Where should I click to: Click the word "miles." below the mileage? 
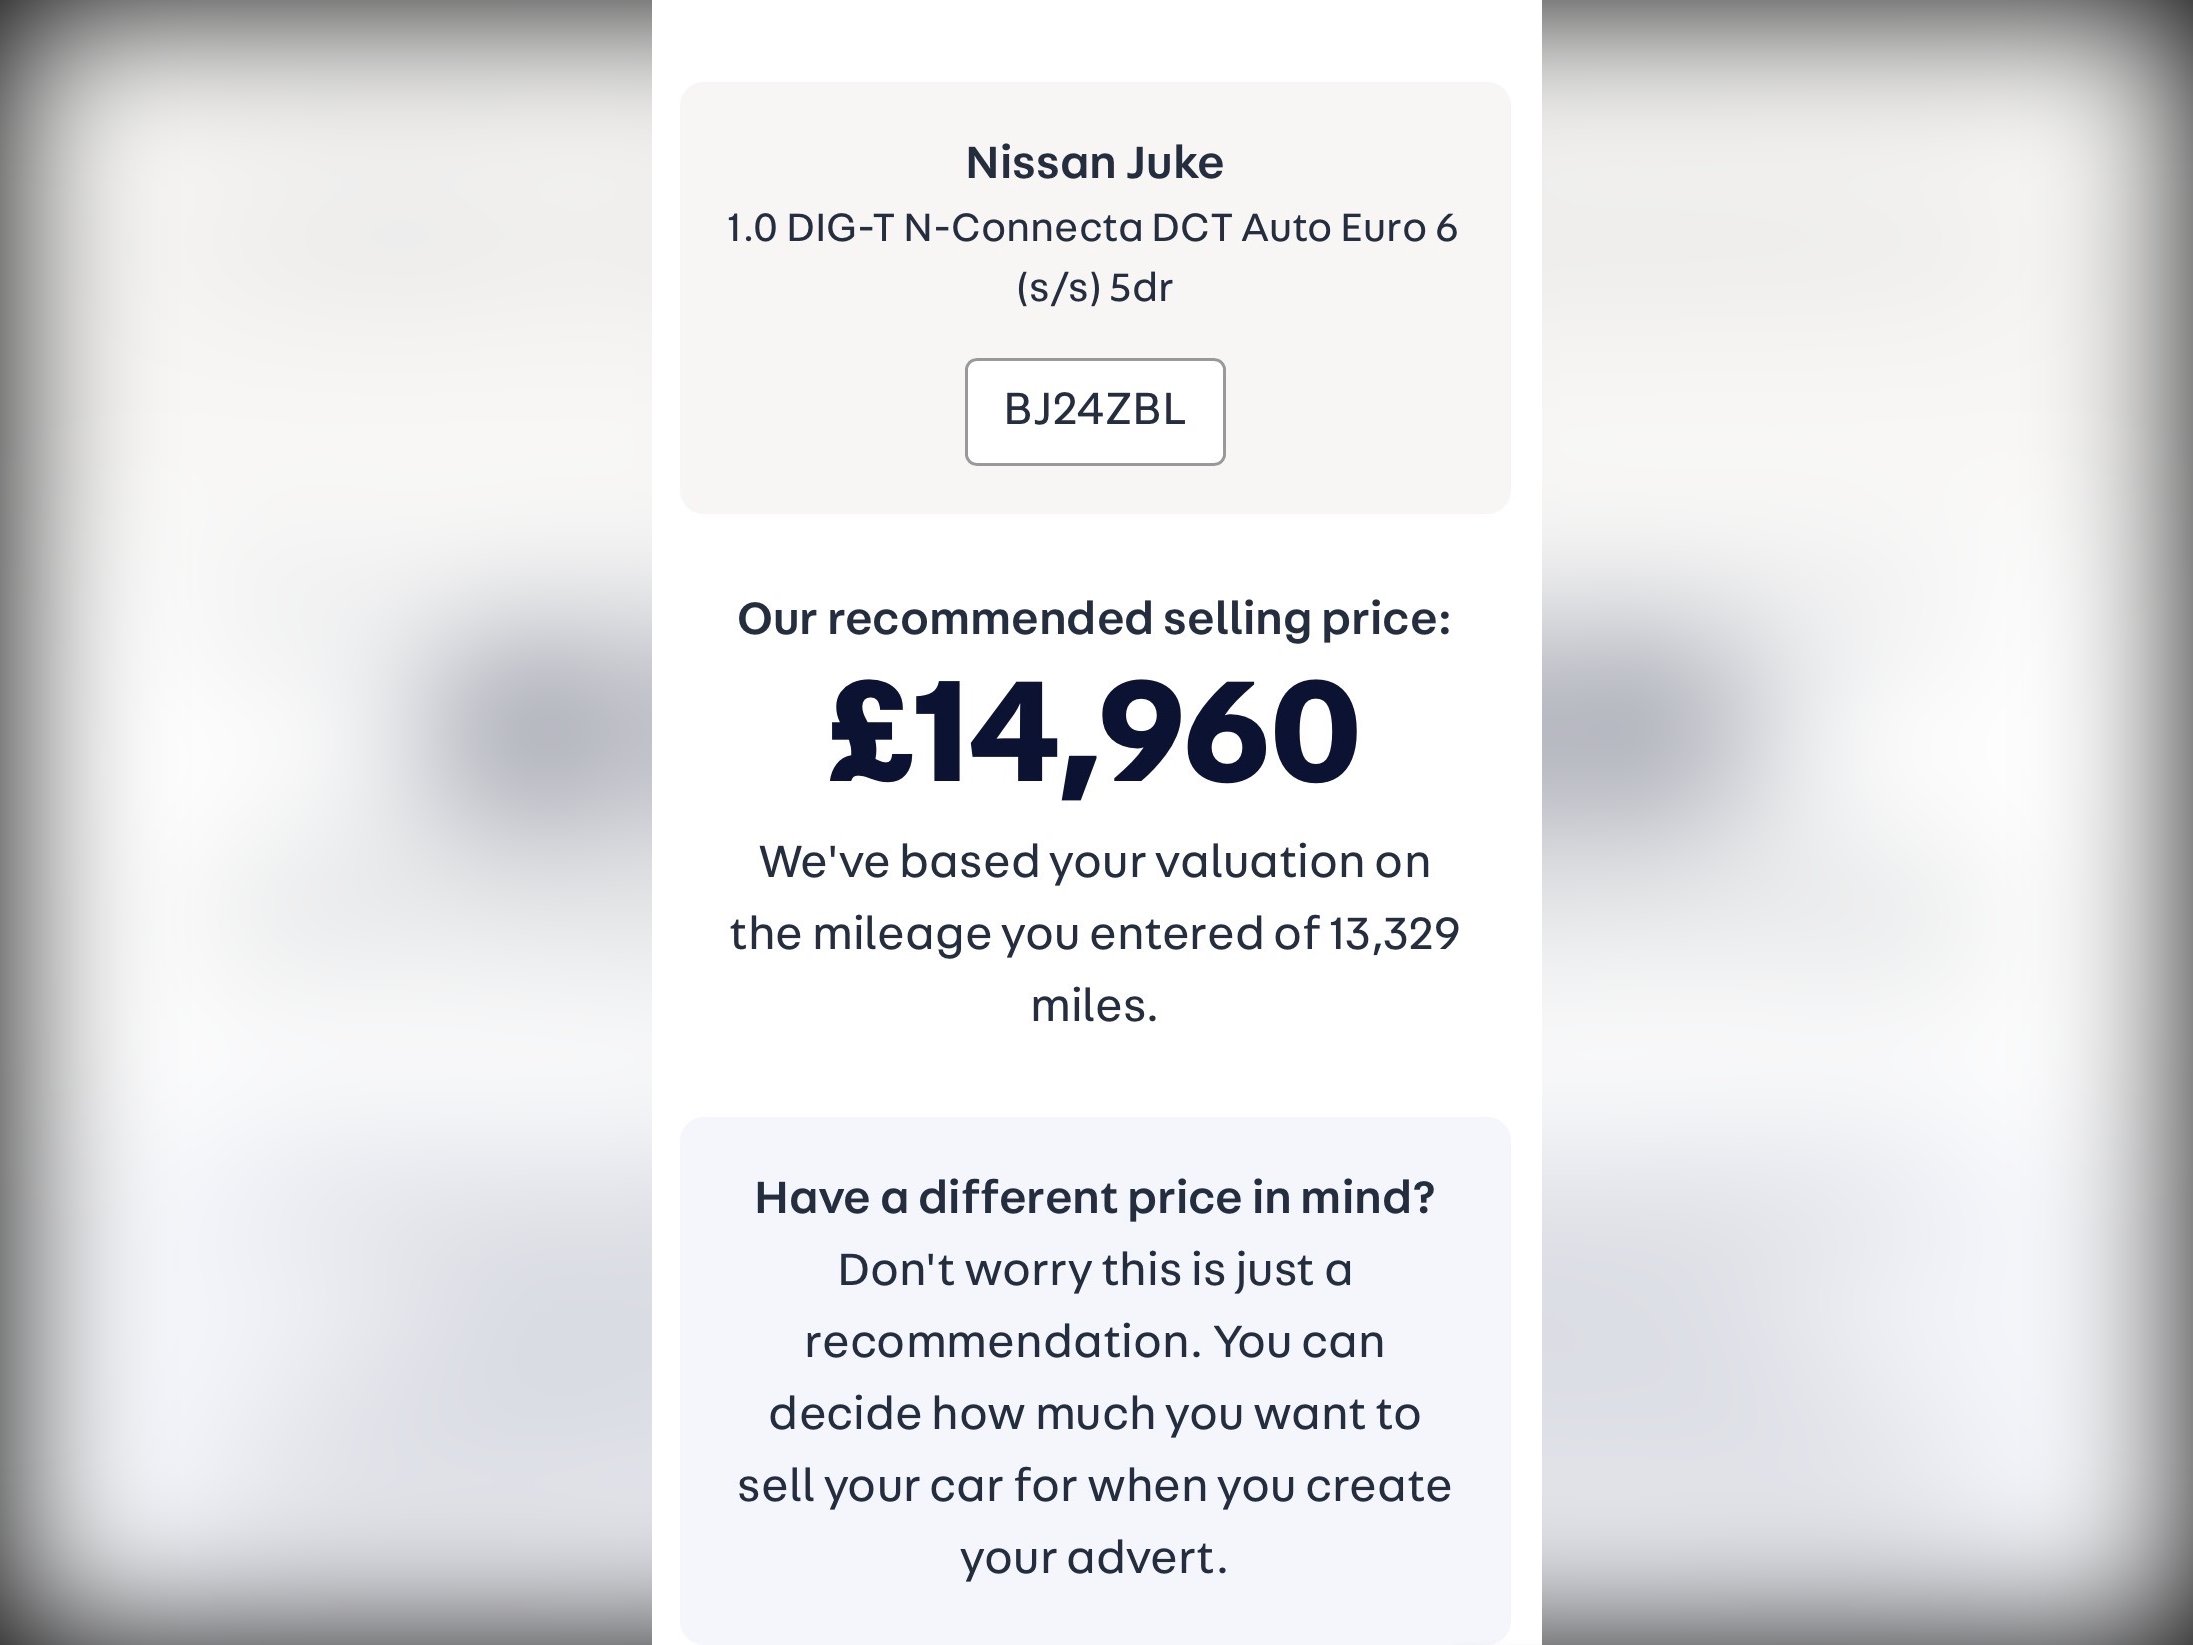pyautogui.click(x=1094, y=1006)
